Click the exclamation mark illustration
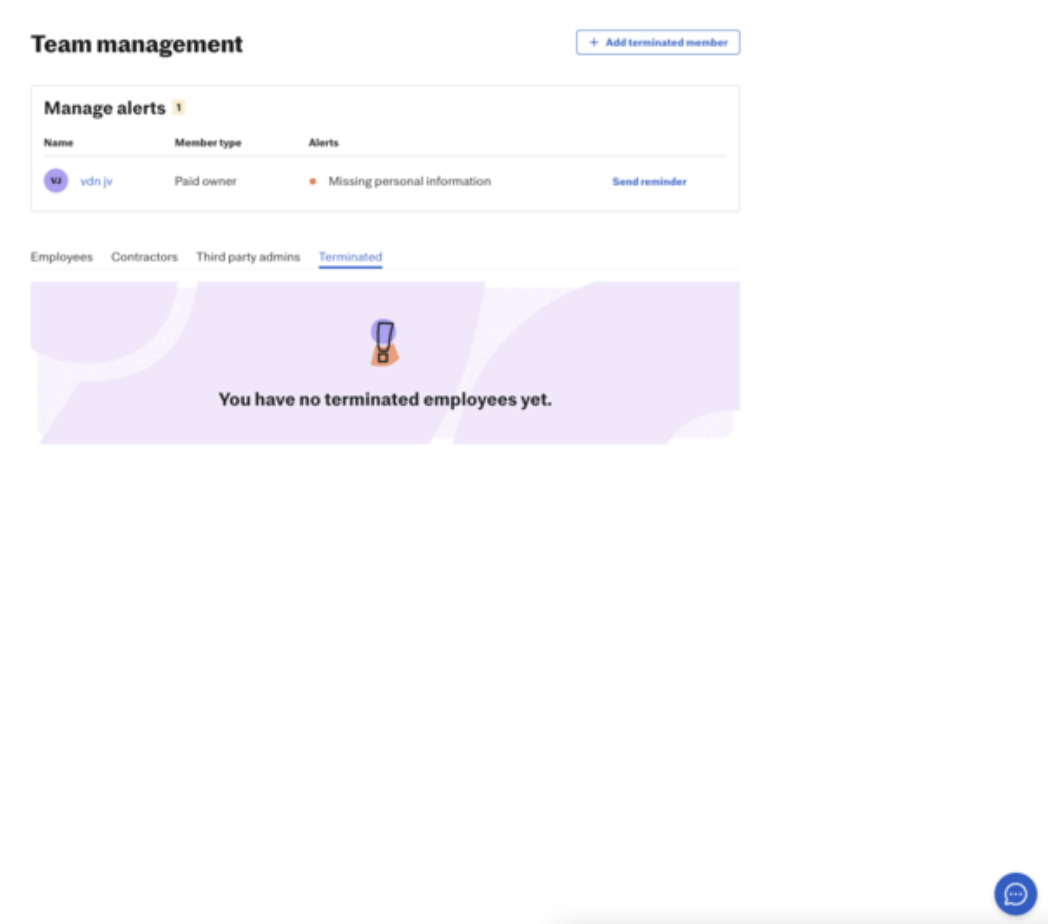Viewport: 1048px width, 924px height. [x=384, y=342]
